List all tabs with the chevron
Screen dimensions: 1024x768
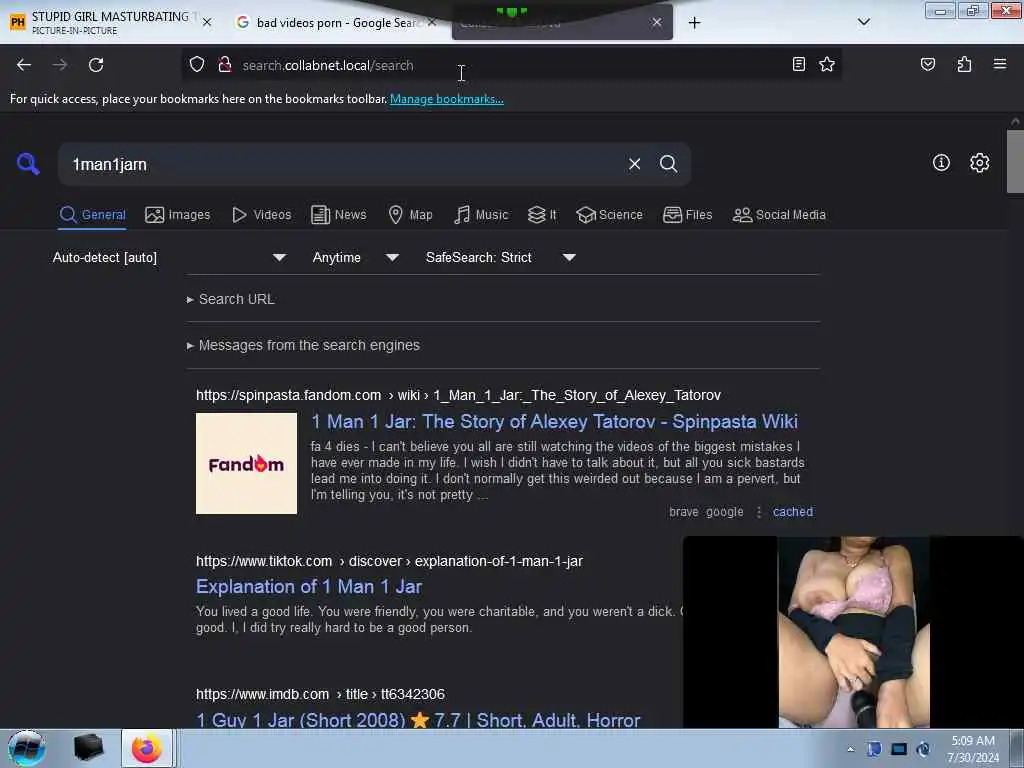[863, 22]
